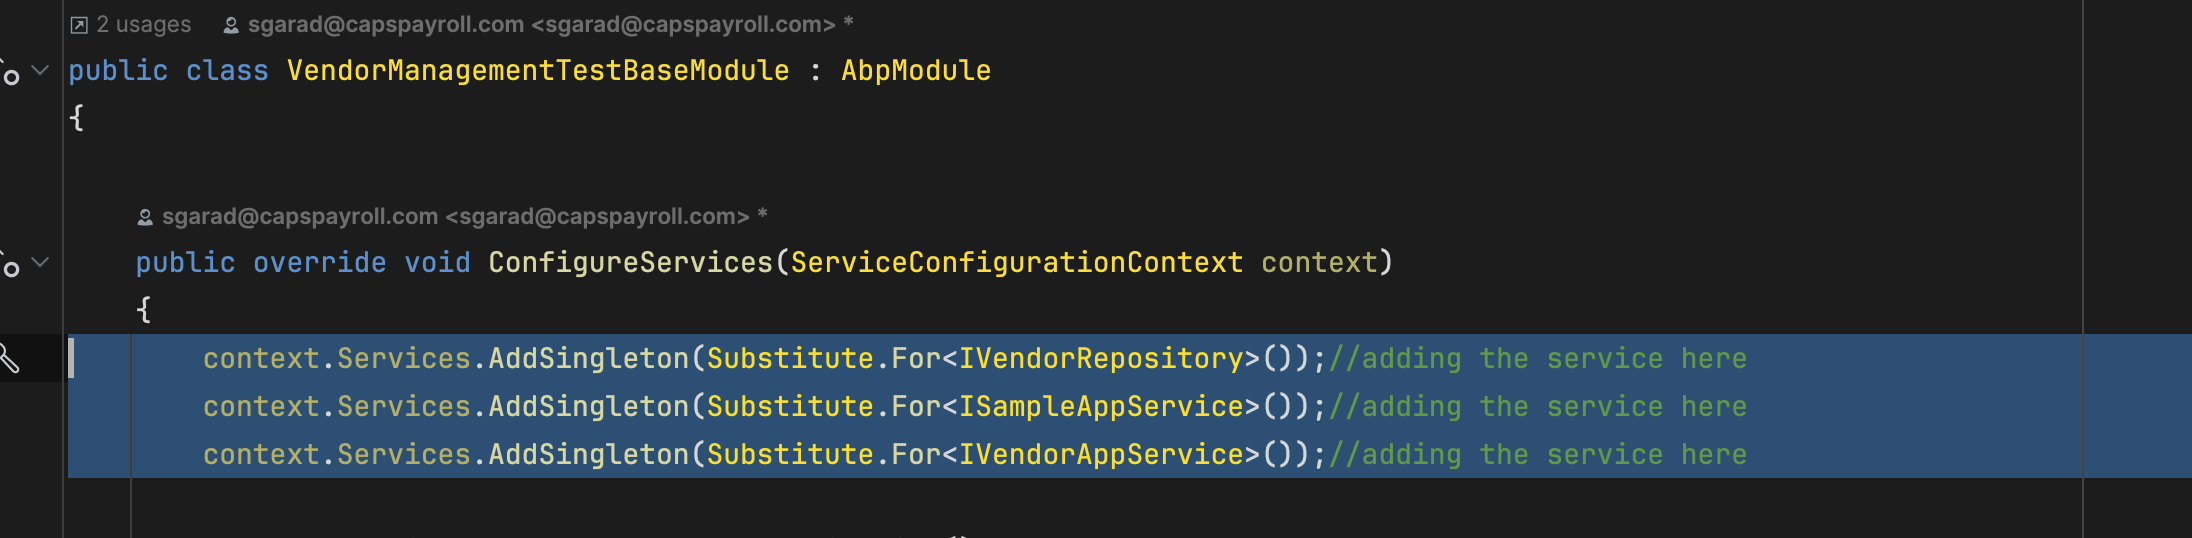Place the cursor on the ConfigureServices method name

[x=630, y=263]
